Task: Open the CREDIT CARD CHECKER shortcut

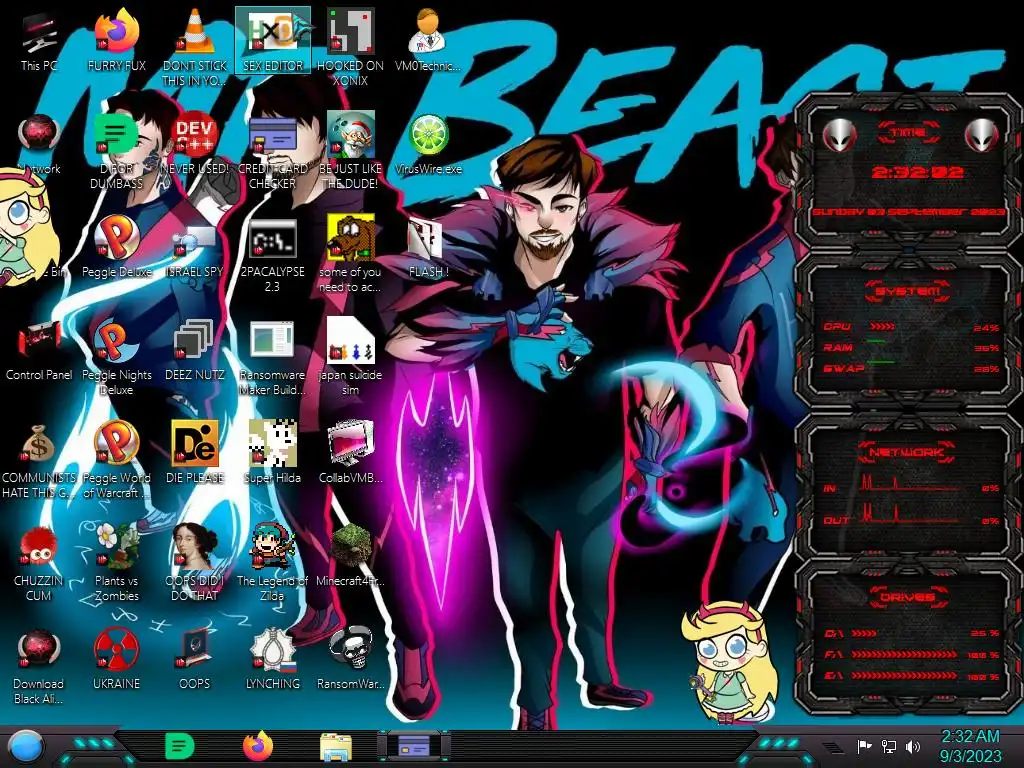Action: [x=272, y=150]
